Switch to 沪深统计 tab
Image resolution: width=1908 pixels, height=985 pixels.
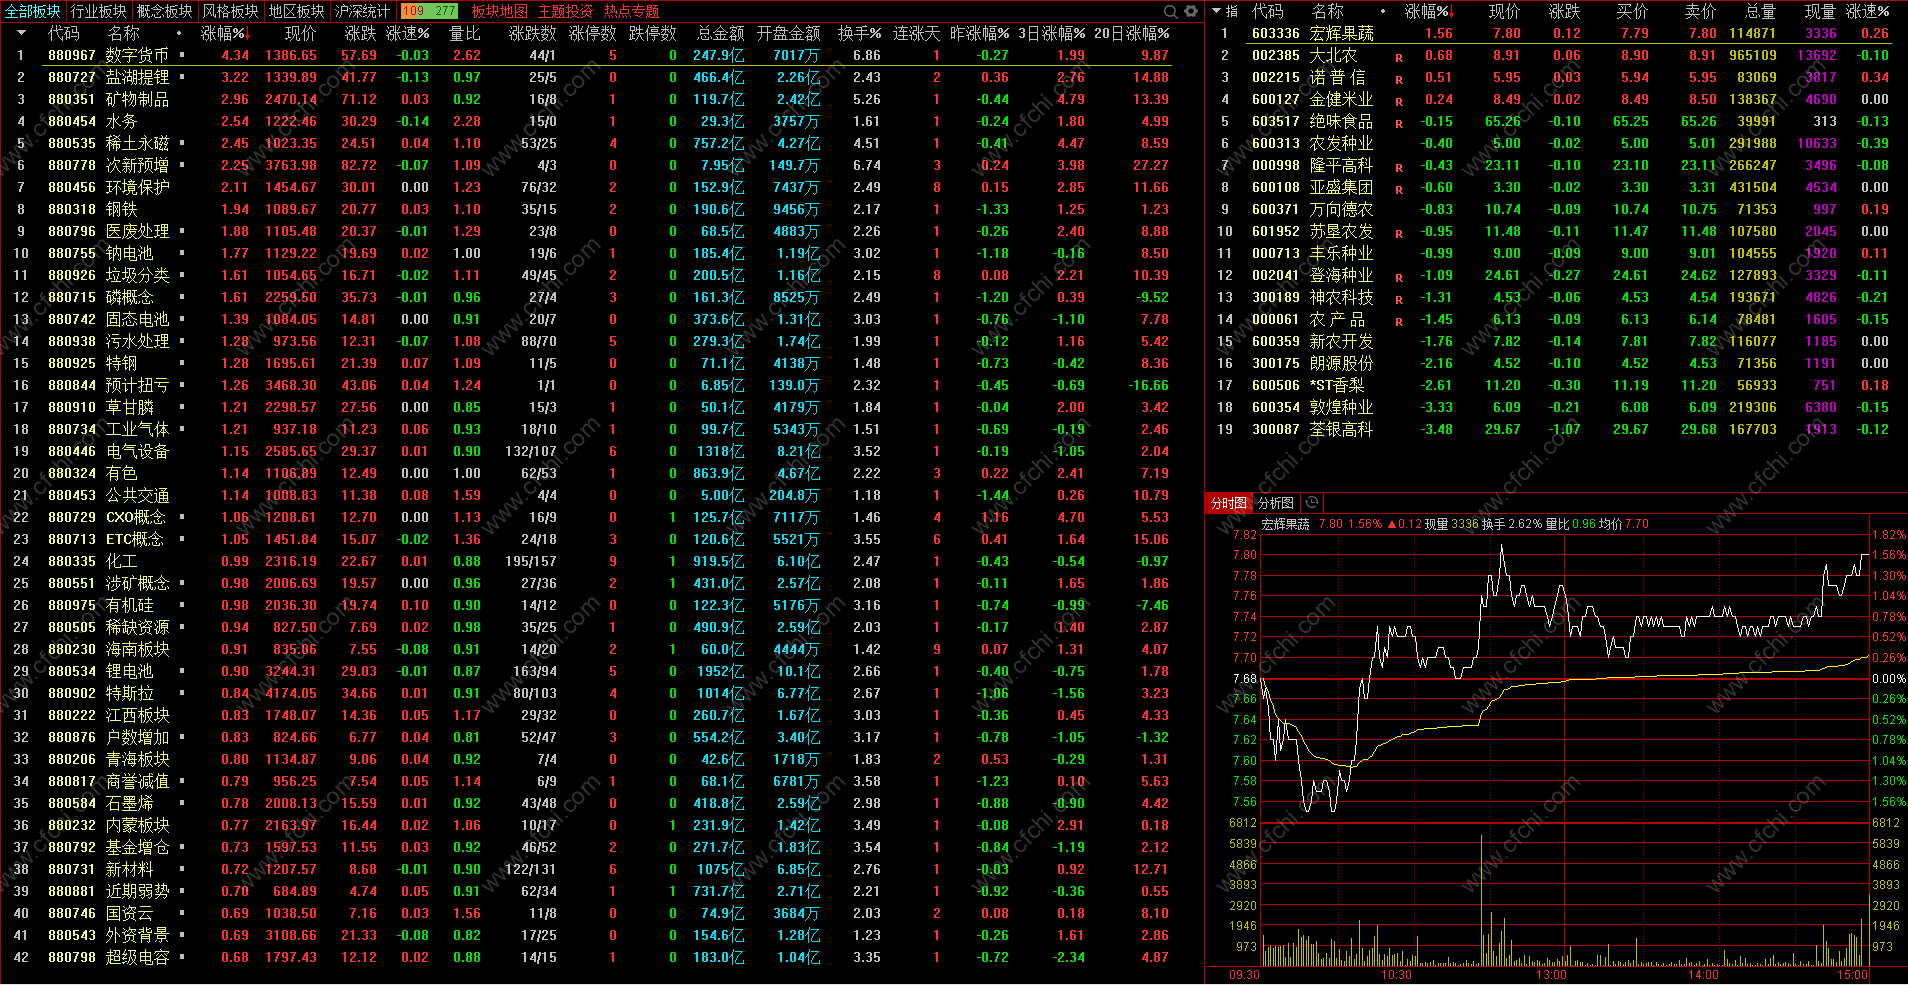[x=362, y=11]
